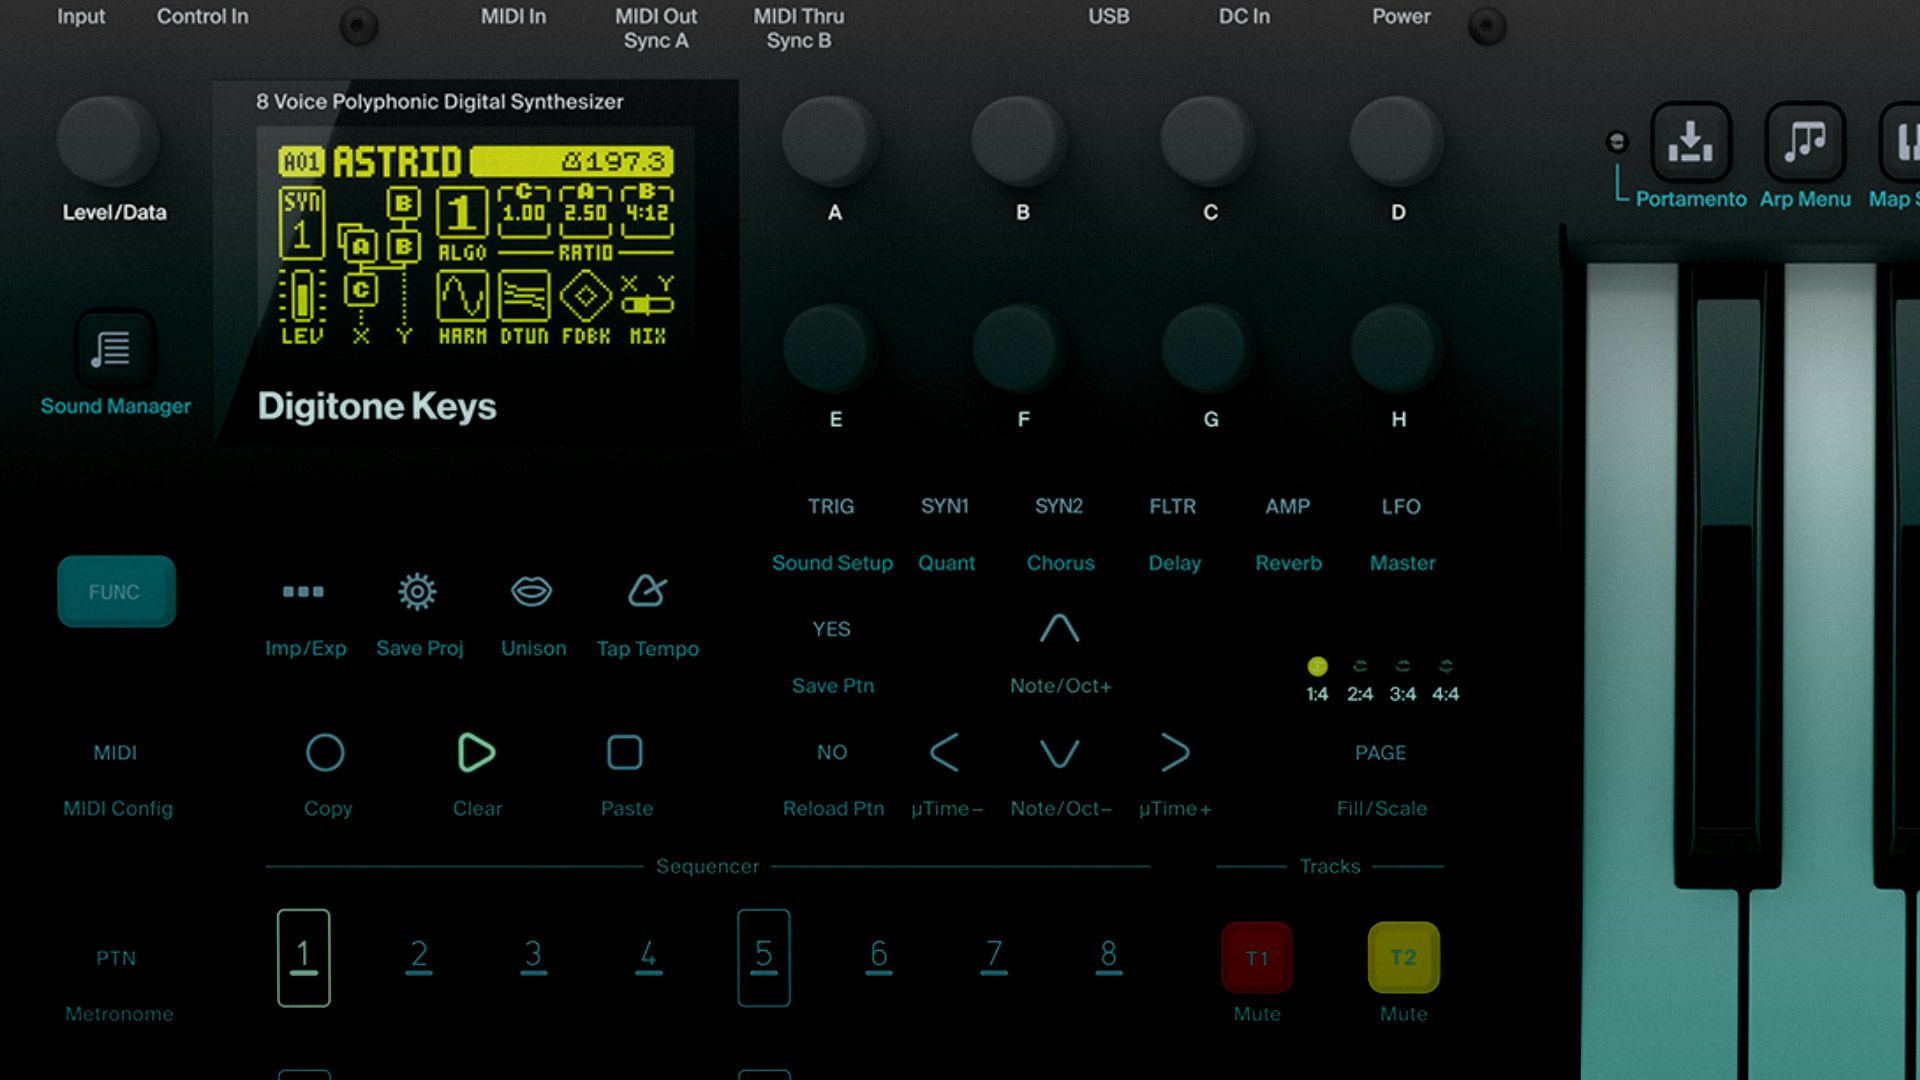Tap the Tap Tempo metronome icon
This screenshot has height=1080, width=1920.
click(x=647, y=591)
